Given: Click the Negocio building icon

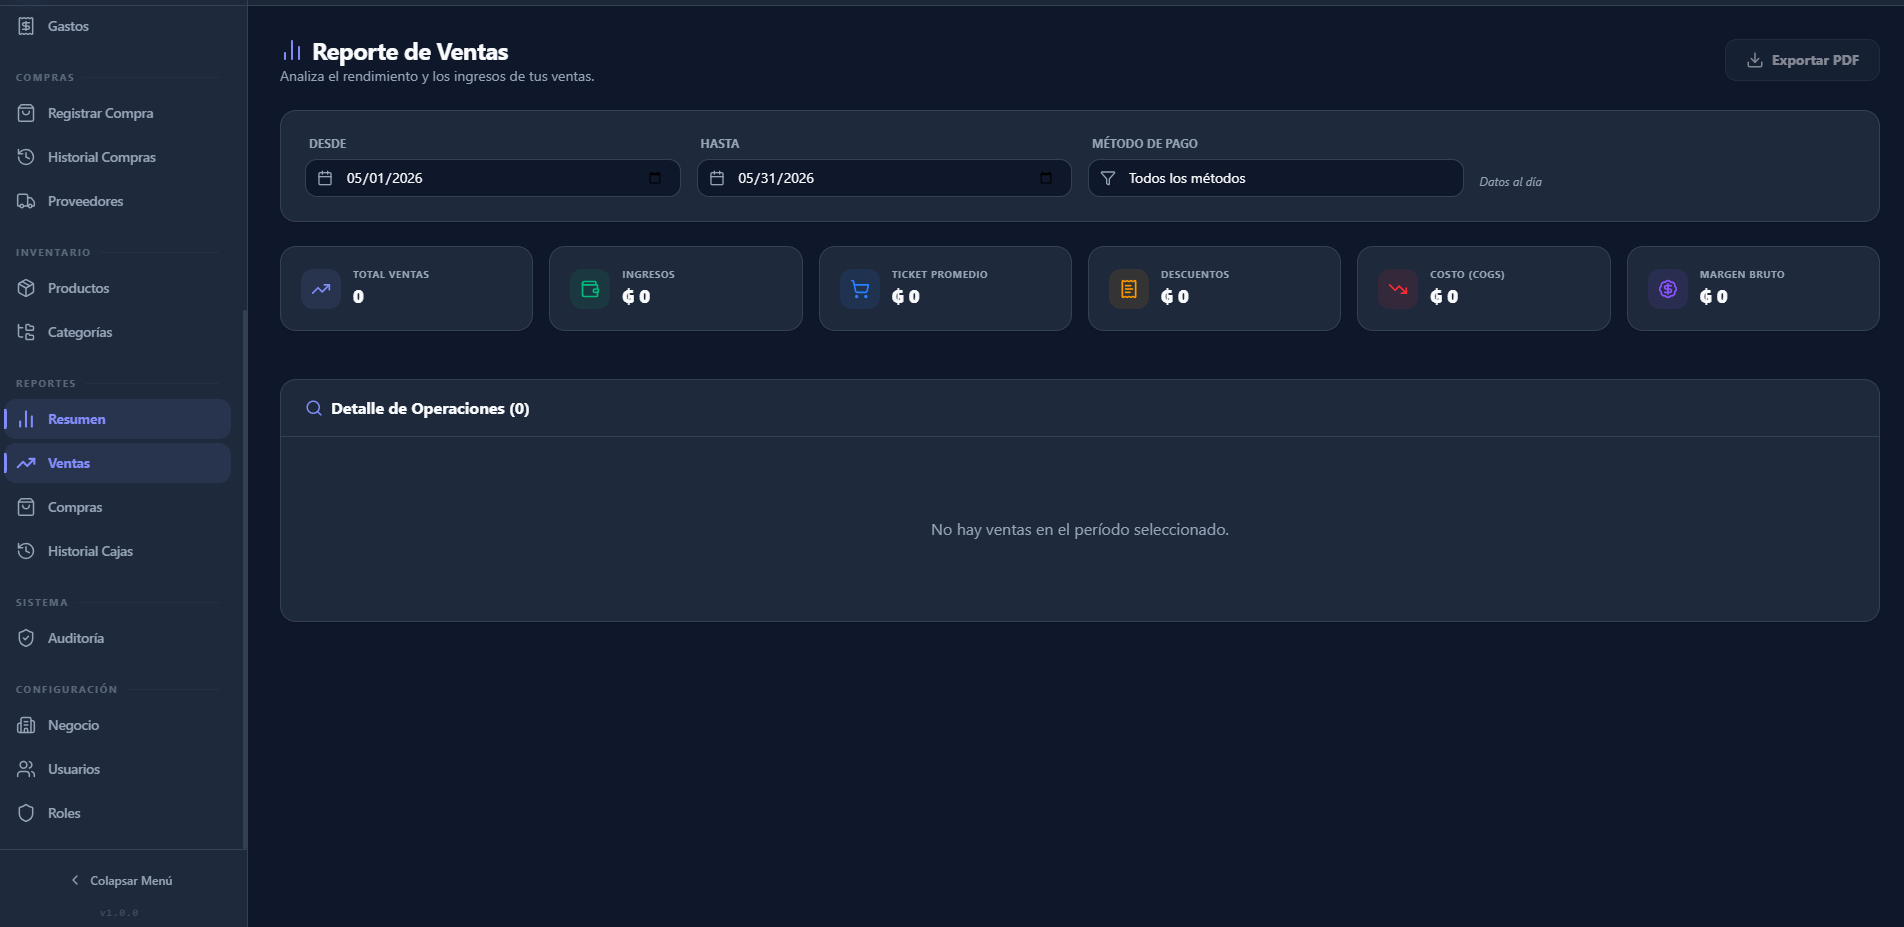Looking at the screenshot, I should [26, 725].
